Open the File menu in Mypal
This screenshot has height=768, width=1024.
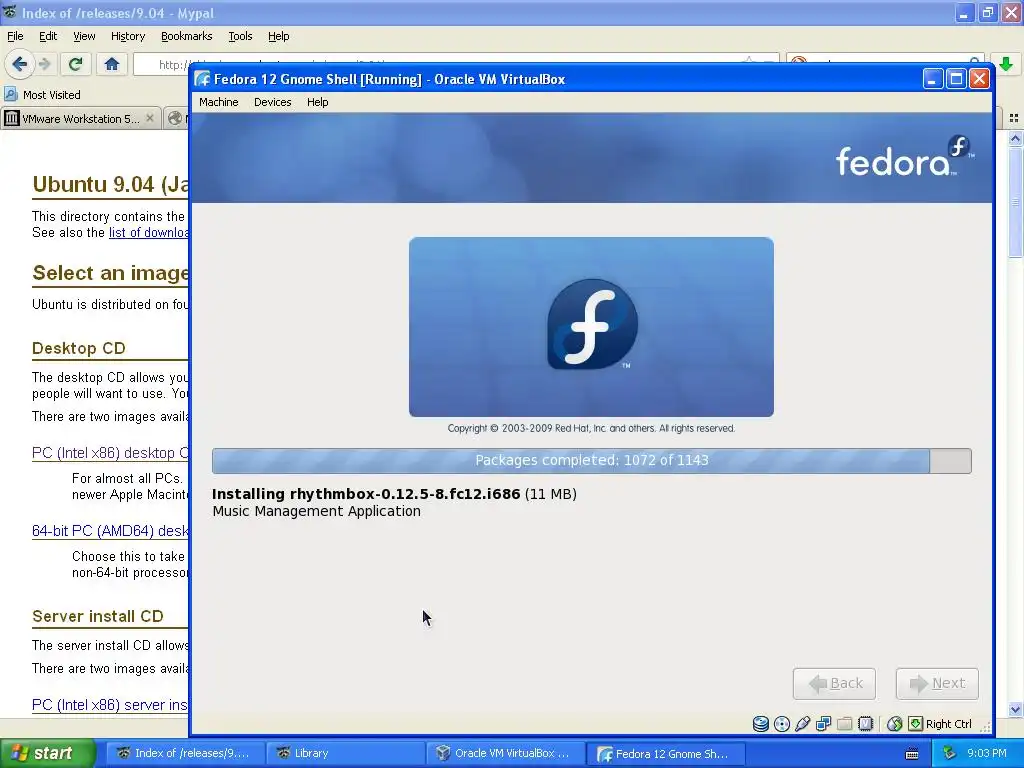click(x=15, y=36)
